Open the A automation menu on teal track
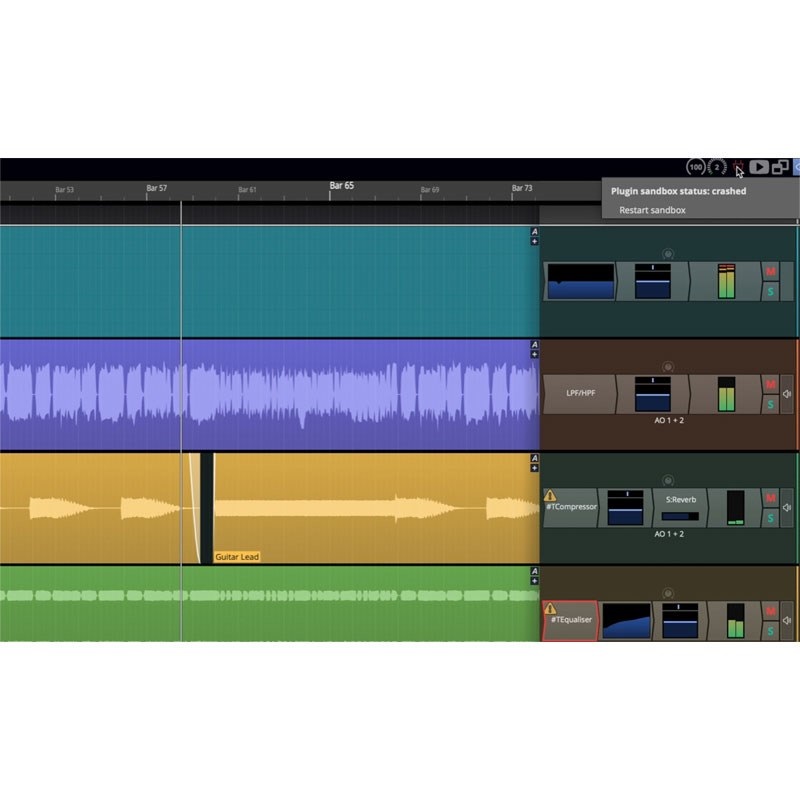This screenshot has height=800, width=800. pyautogui.click(x=534, y=232)
